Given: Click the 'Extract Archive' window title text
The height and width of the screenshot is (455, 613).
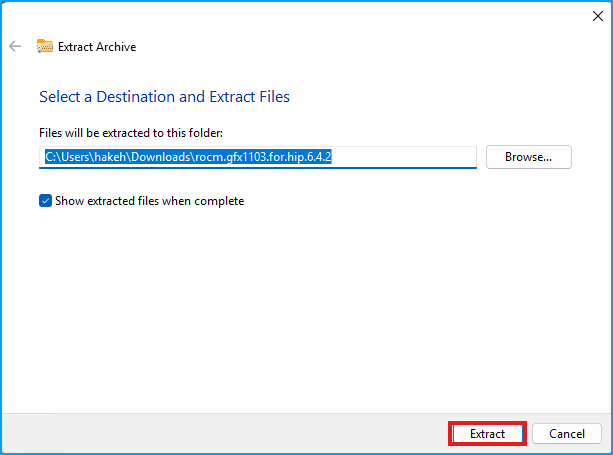Looking at the screenshot, I should [x=97, y=47].
